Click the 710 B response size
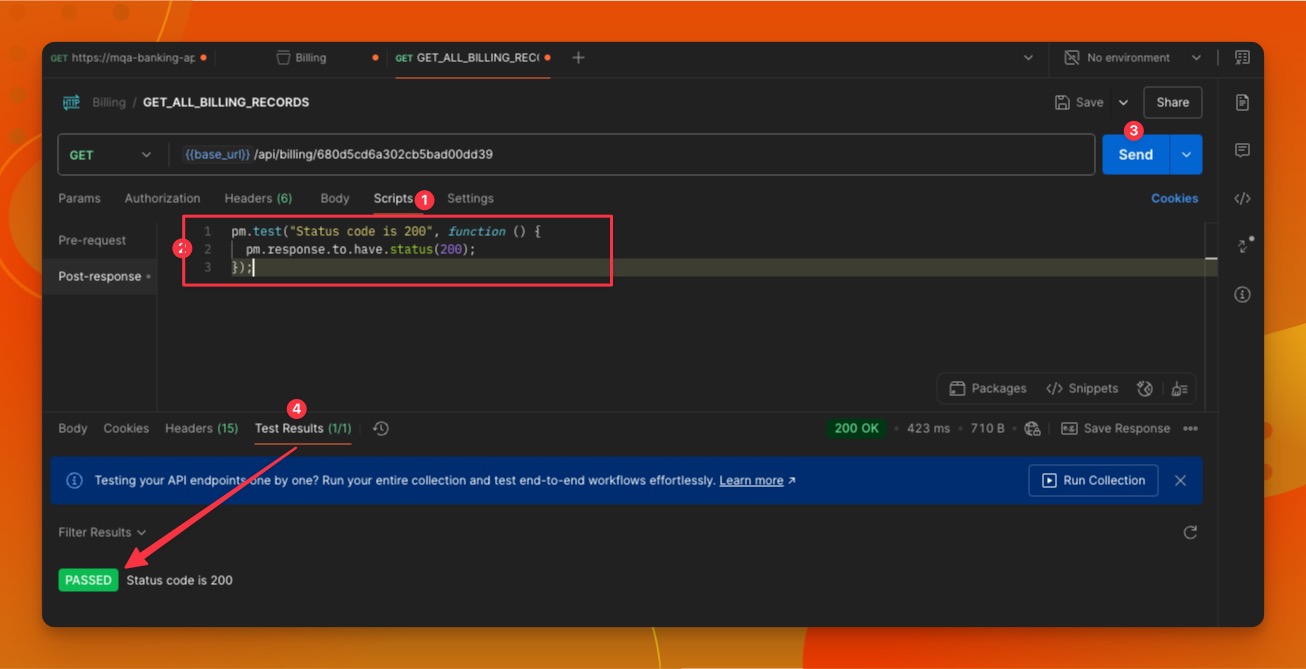 pyautogui.click(x=987, y=428)
